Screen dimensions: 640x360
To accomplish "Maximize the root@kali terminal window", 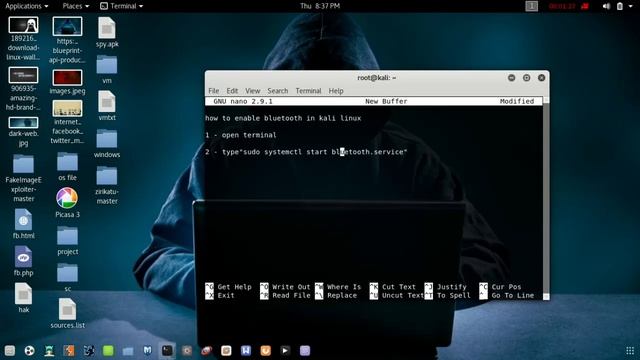I will [527, 78].
